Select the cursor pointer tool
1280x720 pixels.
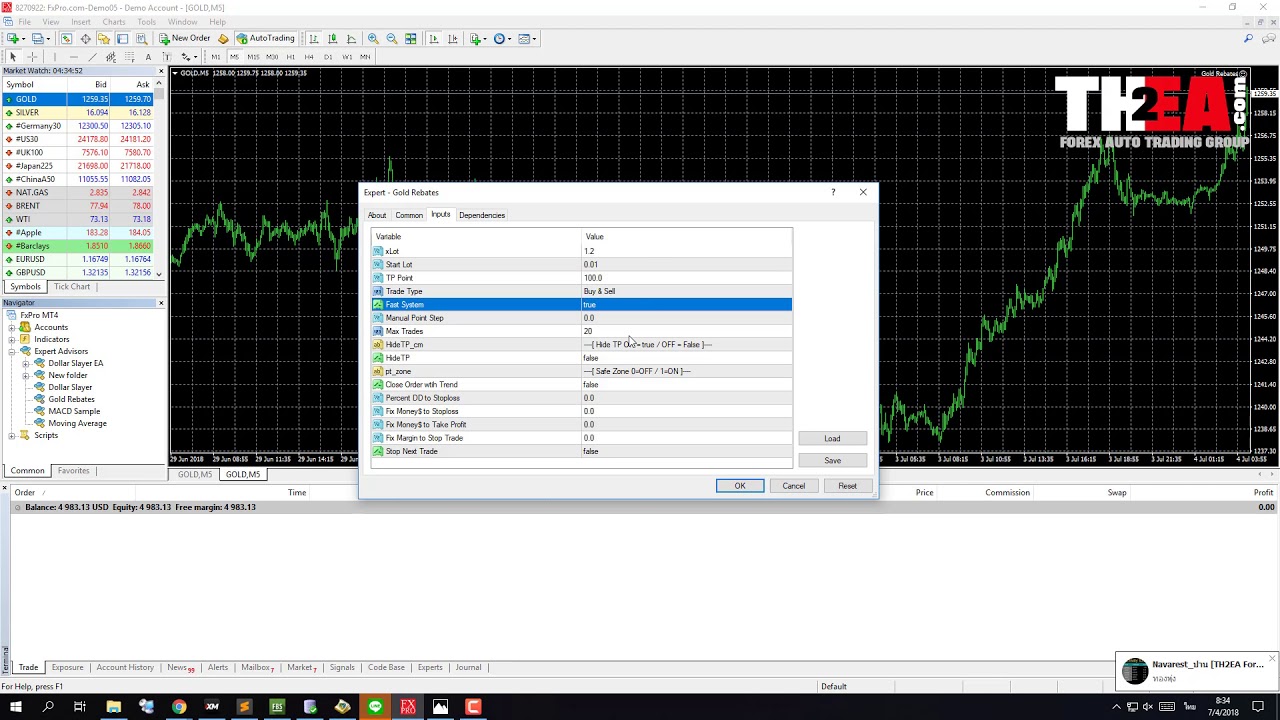pyautogui.click(x=13, y=57)
